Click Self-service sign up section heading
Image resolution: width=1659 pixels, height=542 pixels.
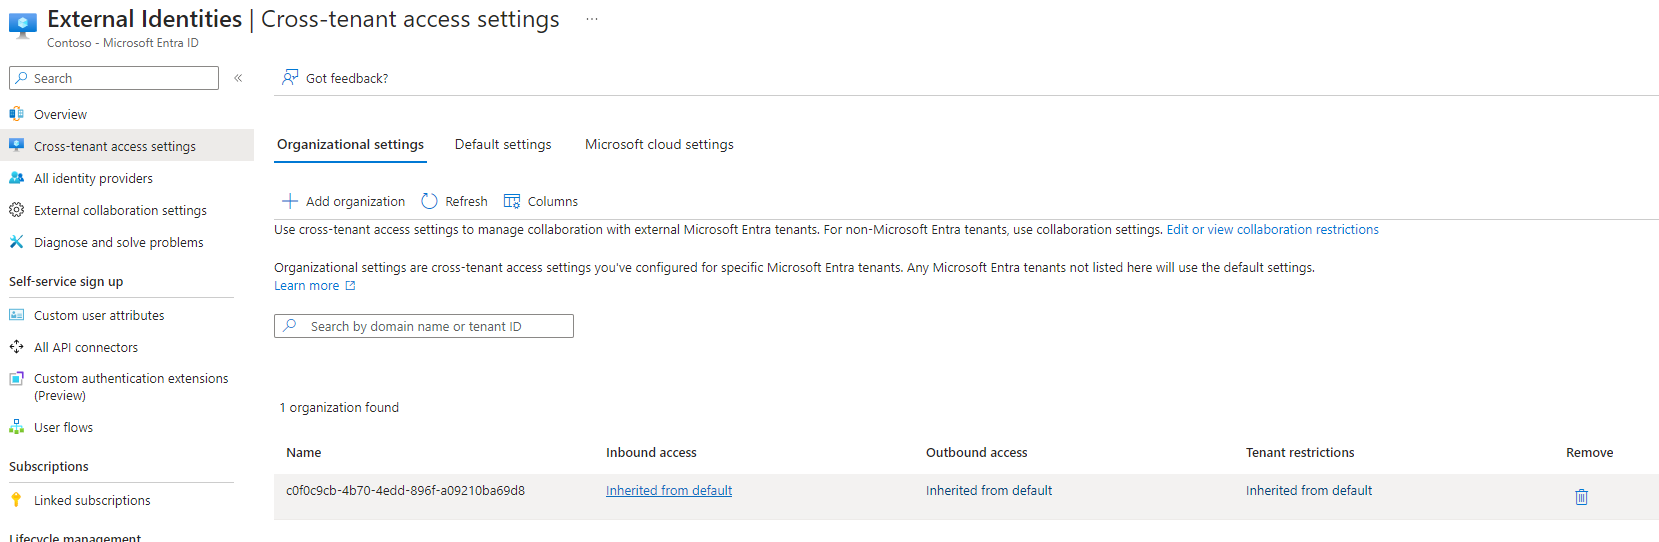click(66, 282)
